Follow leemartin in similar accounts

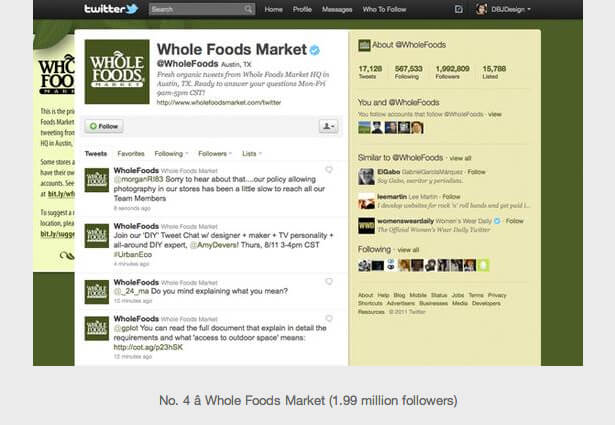pos(451,196)
